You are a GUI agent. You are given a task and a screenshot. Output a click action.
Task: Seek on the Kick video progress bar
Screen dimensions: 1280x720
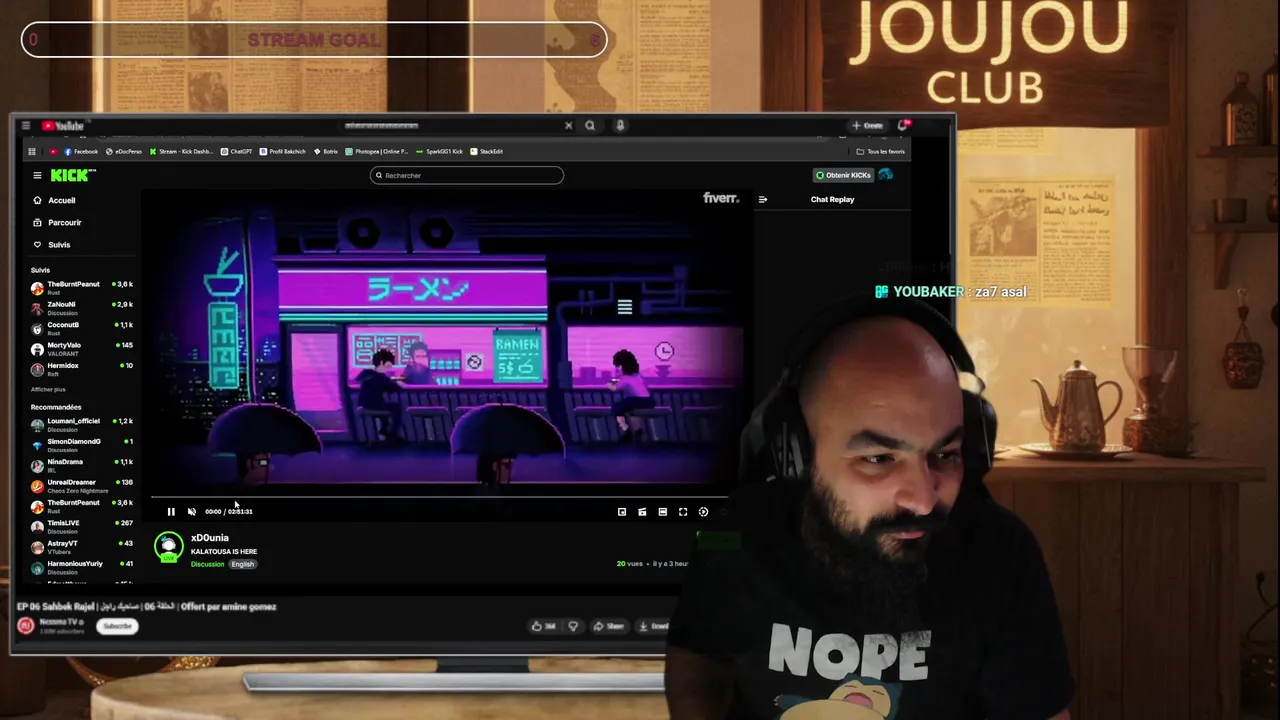click(440, 496)
